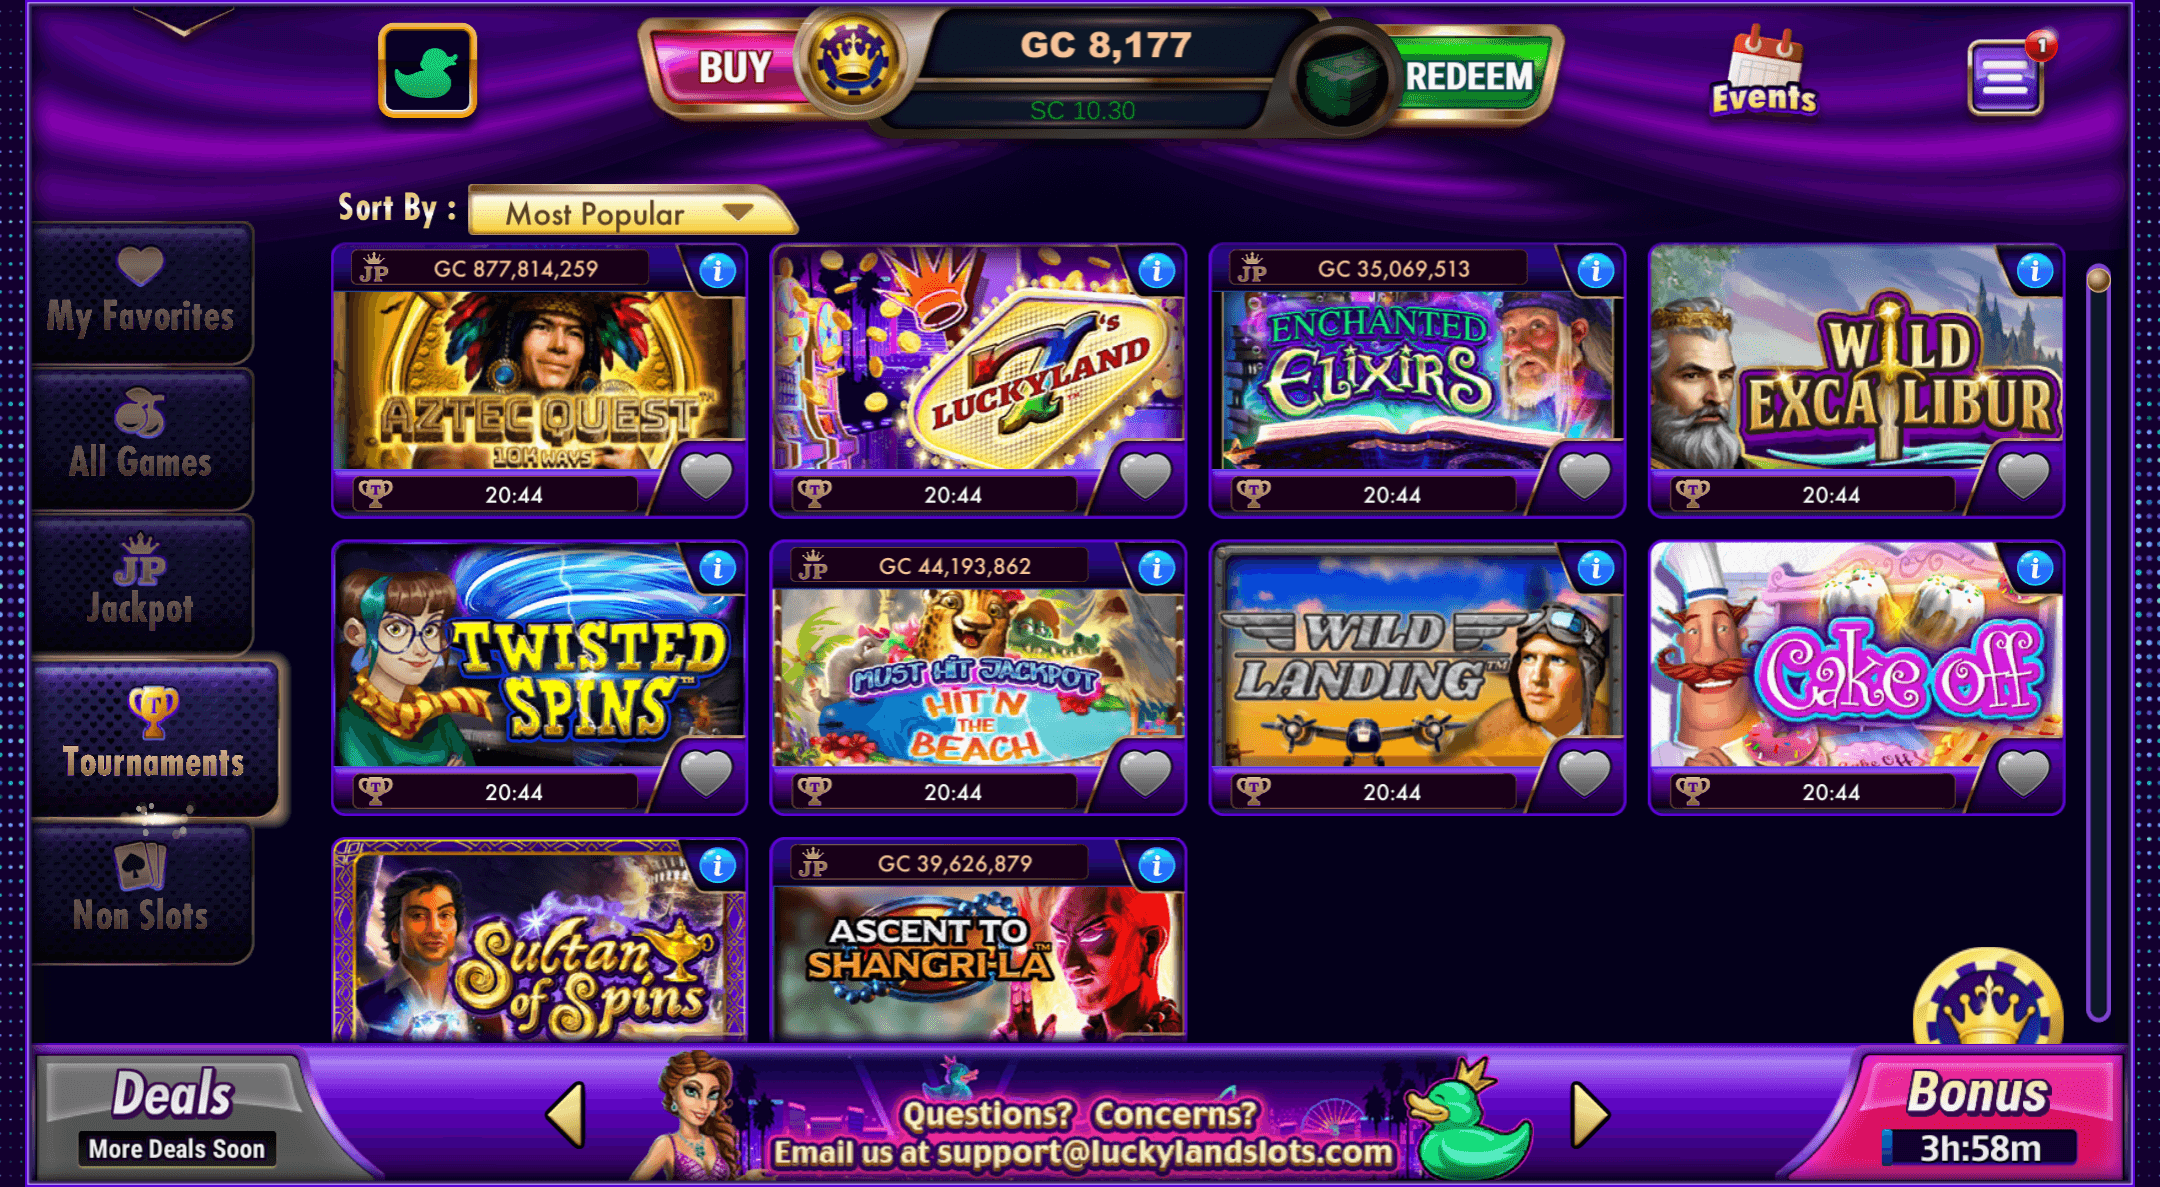Toggle favorite heart on Wild Landing
The image size is (2160, 1187).
coord(1584,772)
